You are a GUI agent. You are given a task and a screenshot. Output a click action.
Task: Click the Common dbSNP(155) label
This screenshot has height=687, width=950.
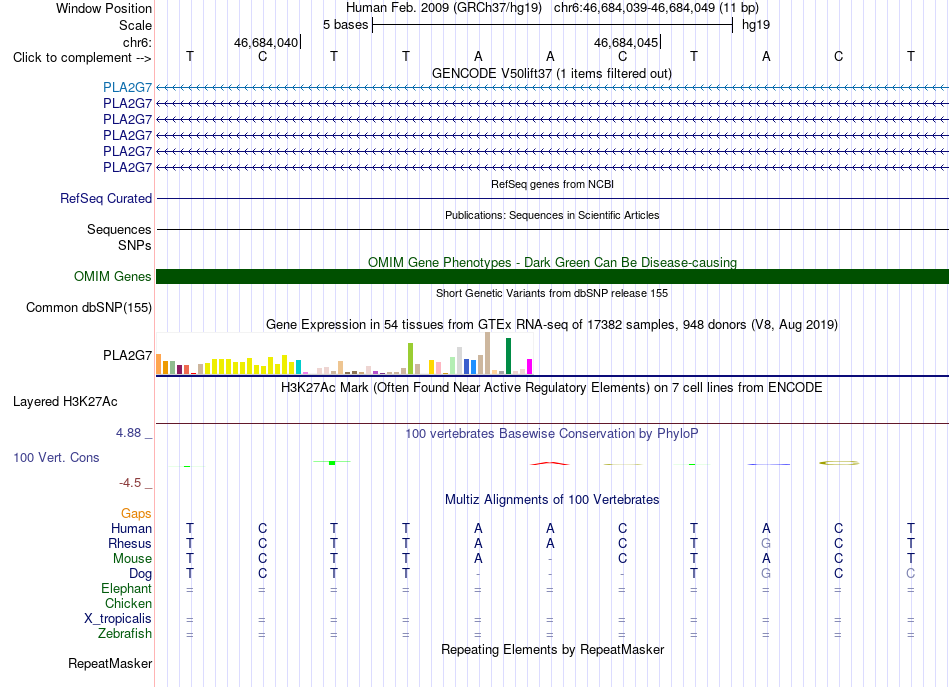(x=88, y=307)
